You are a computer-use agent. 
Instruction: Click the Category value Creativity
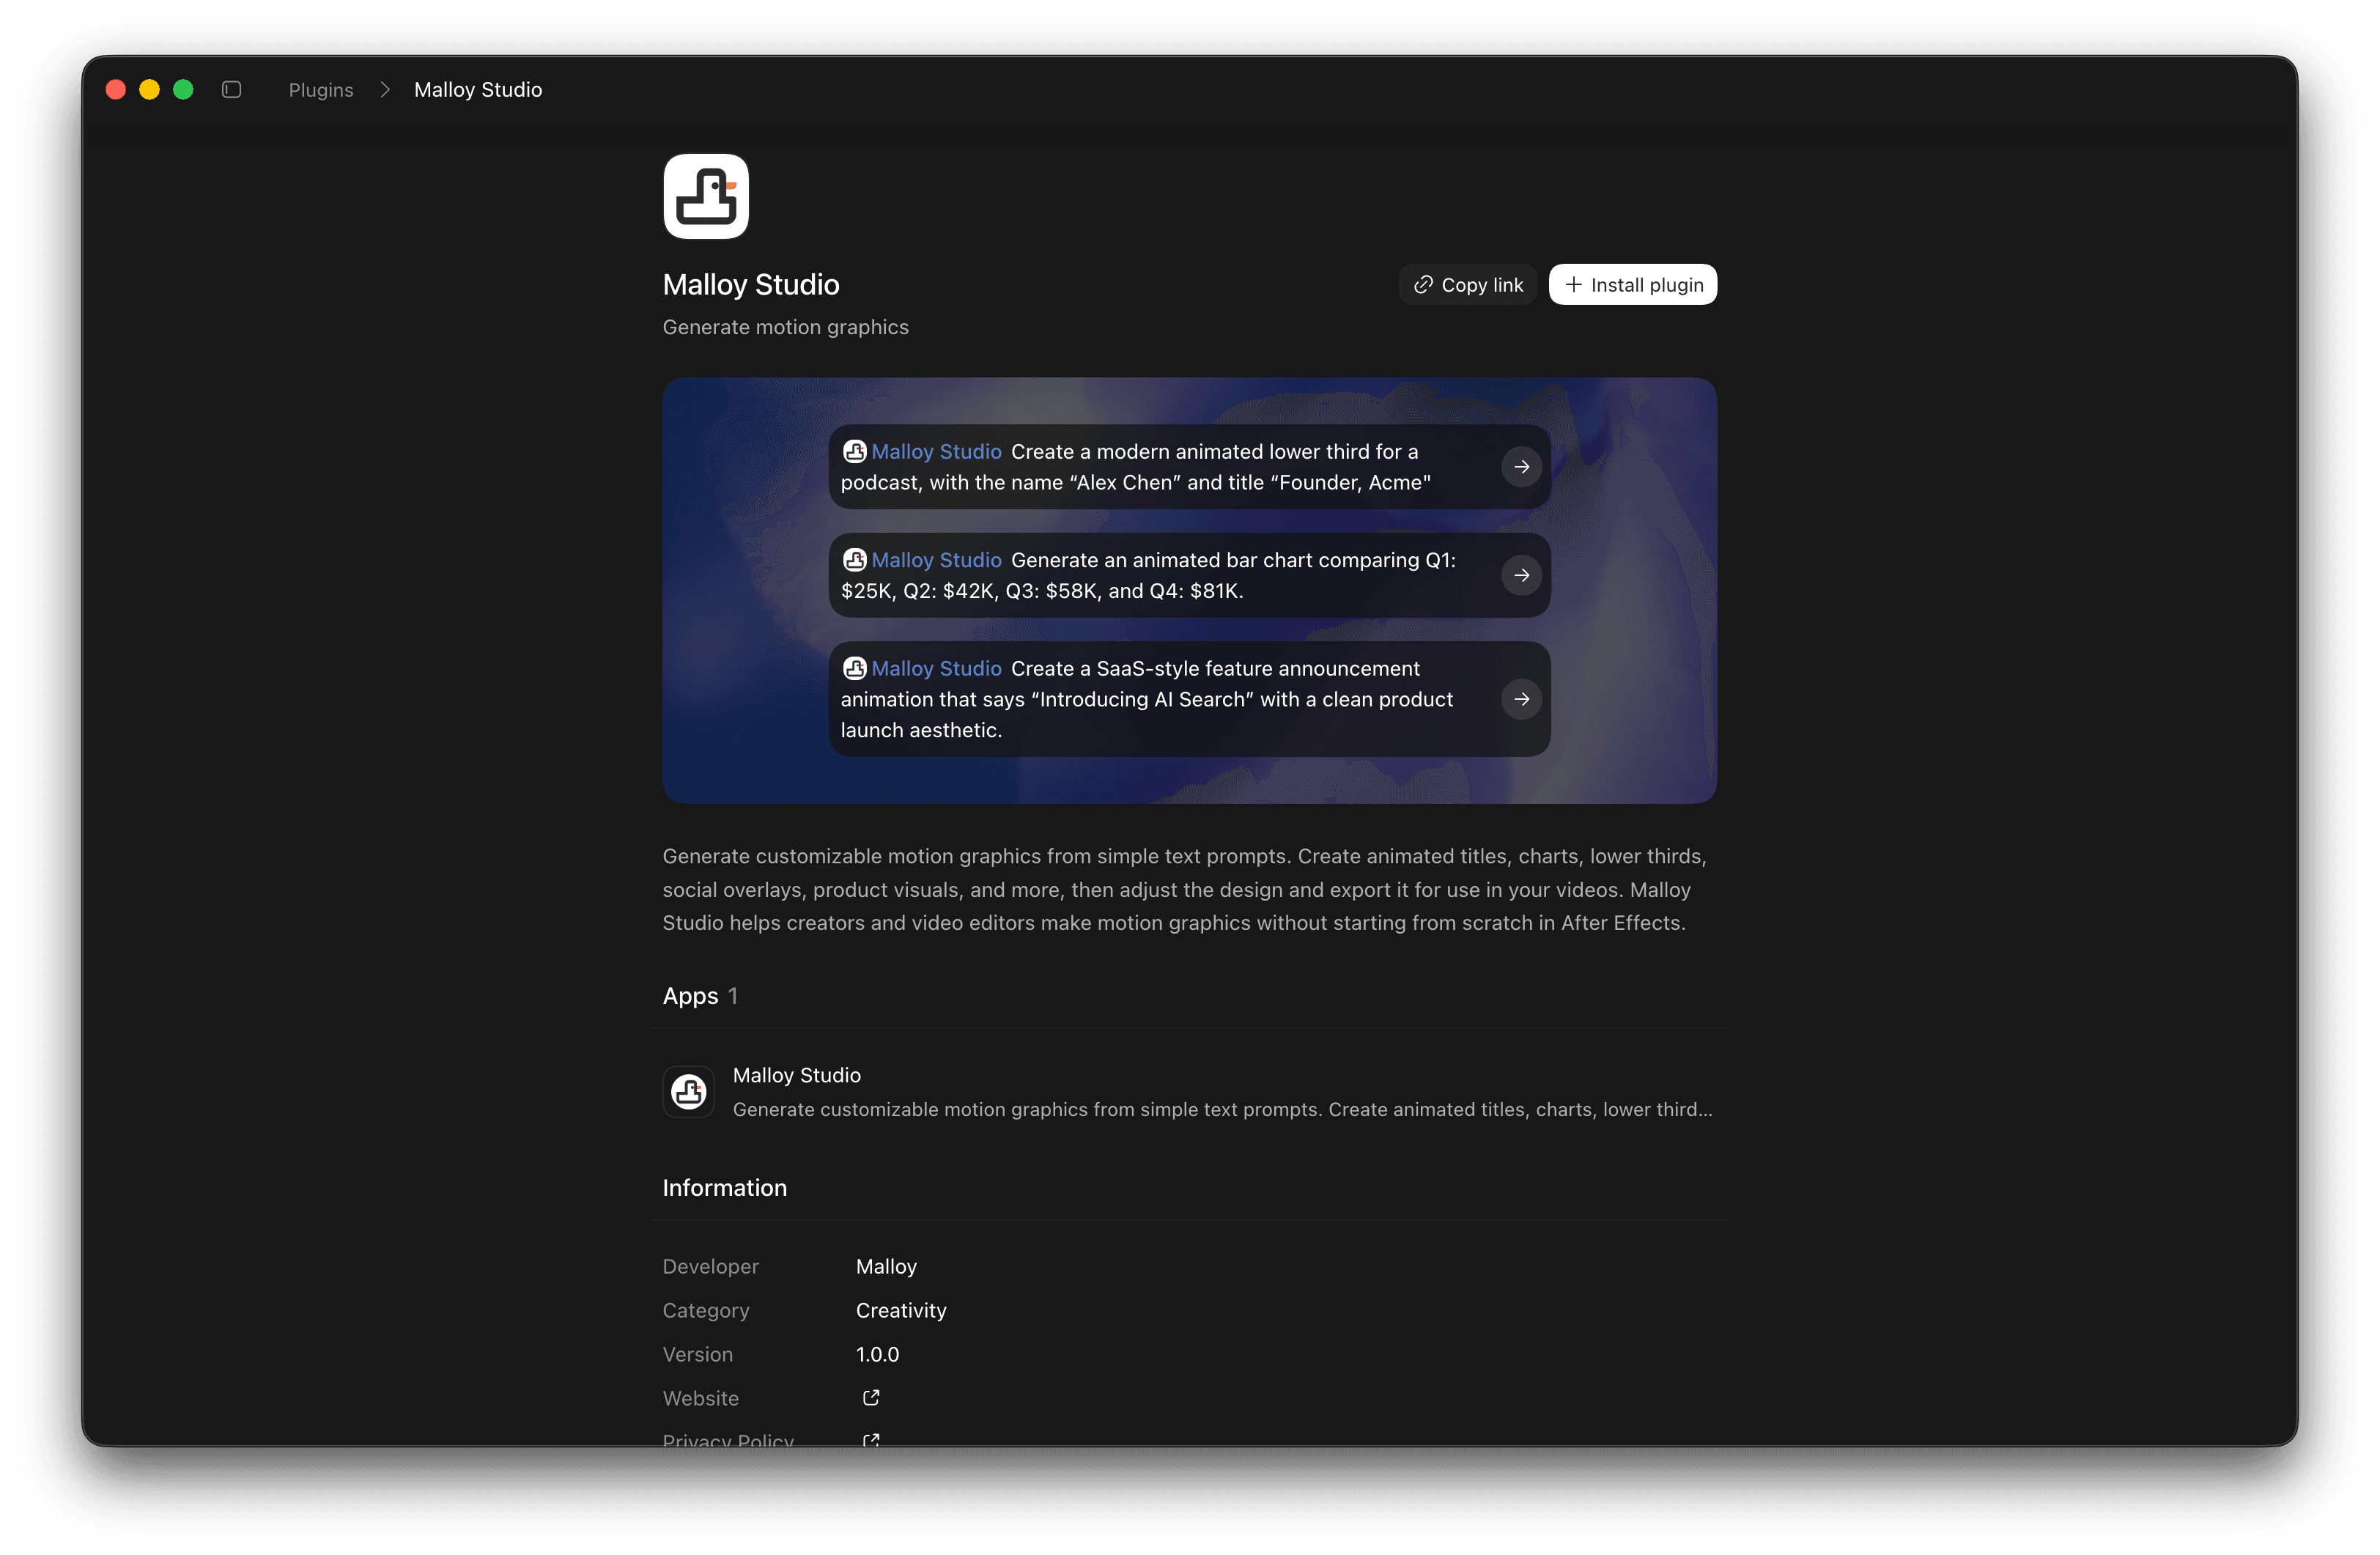900,1311
